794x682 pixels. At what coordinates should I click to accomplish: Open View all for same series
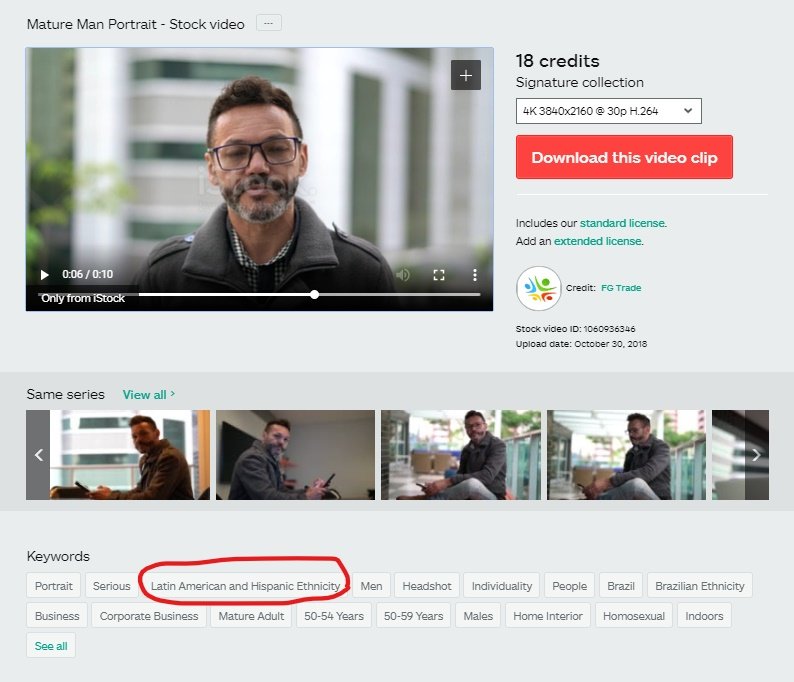(x=148, y=394)
